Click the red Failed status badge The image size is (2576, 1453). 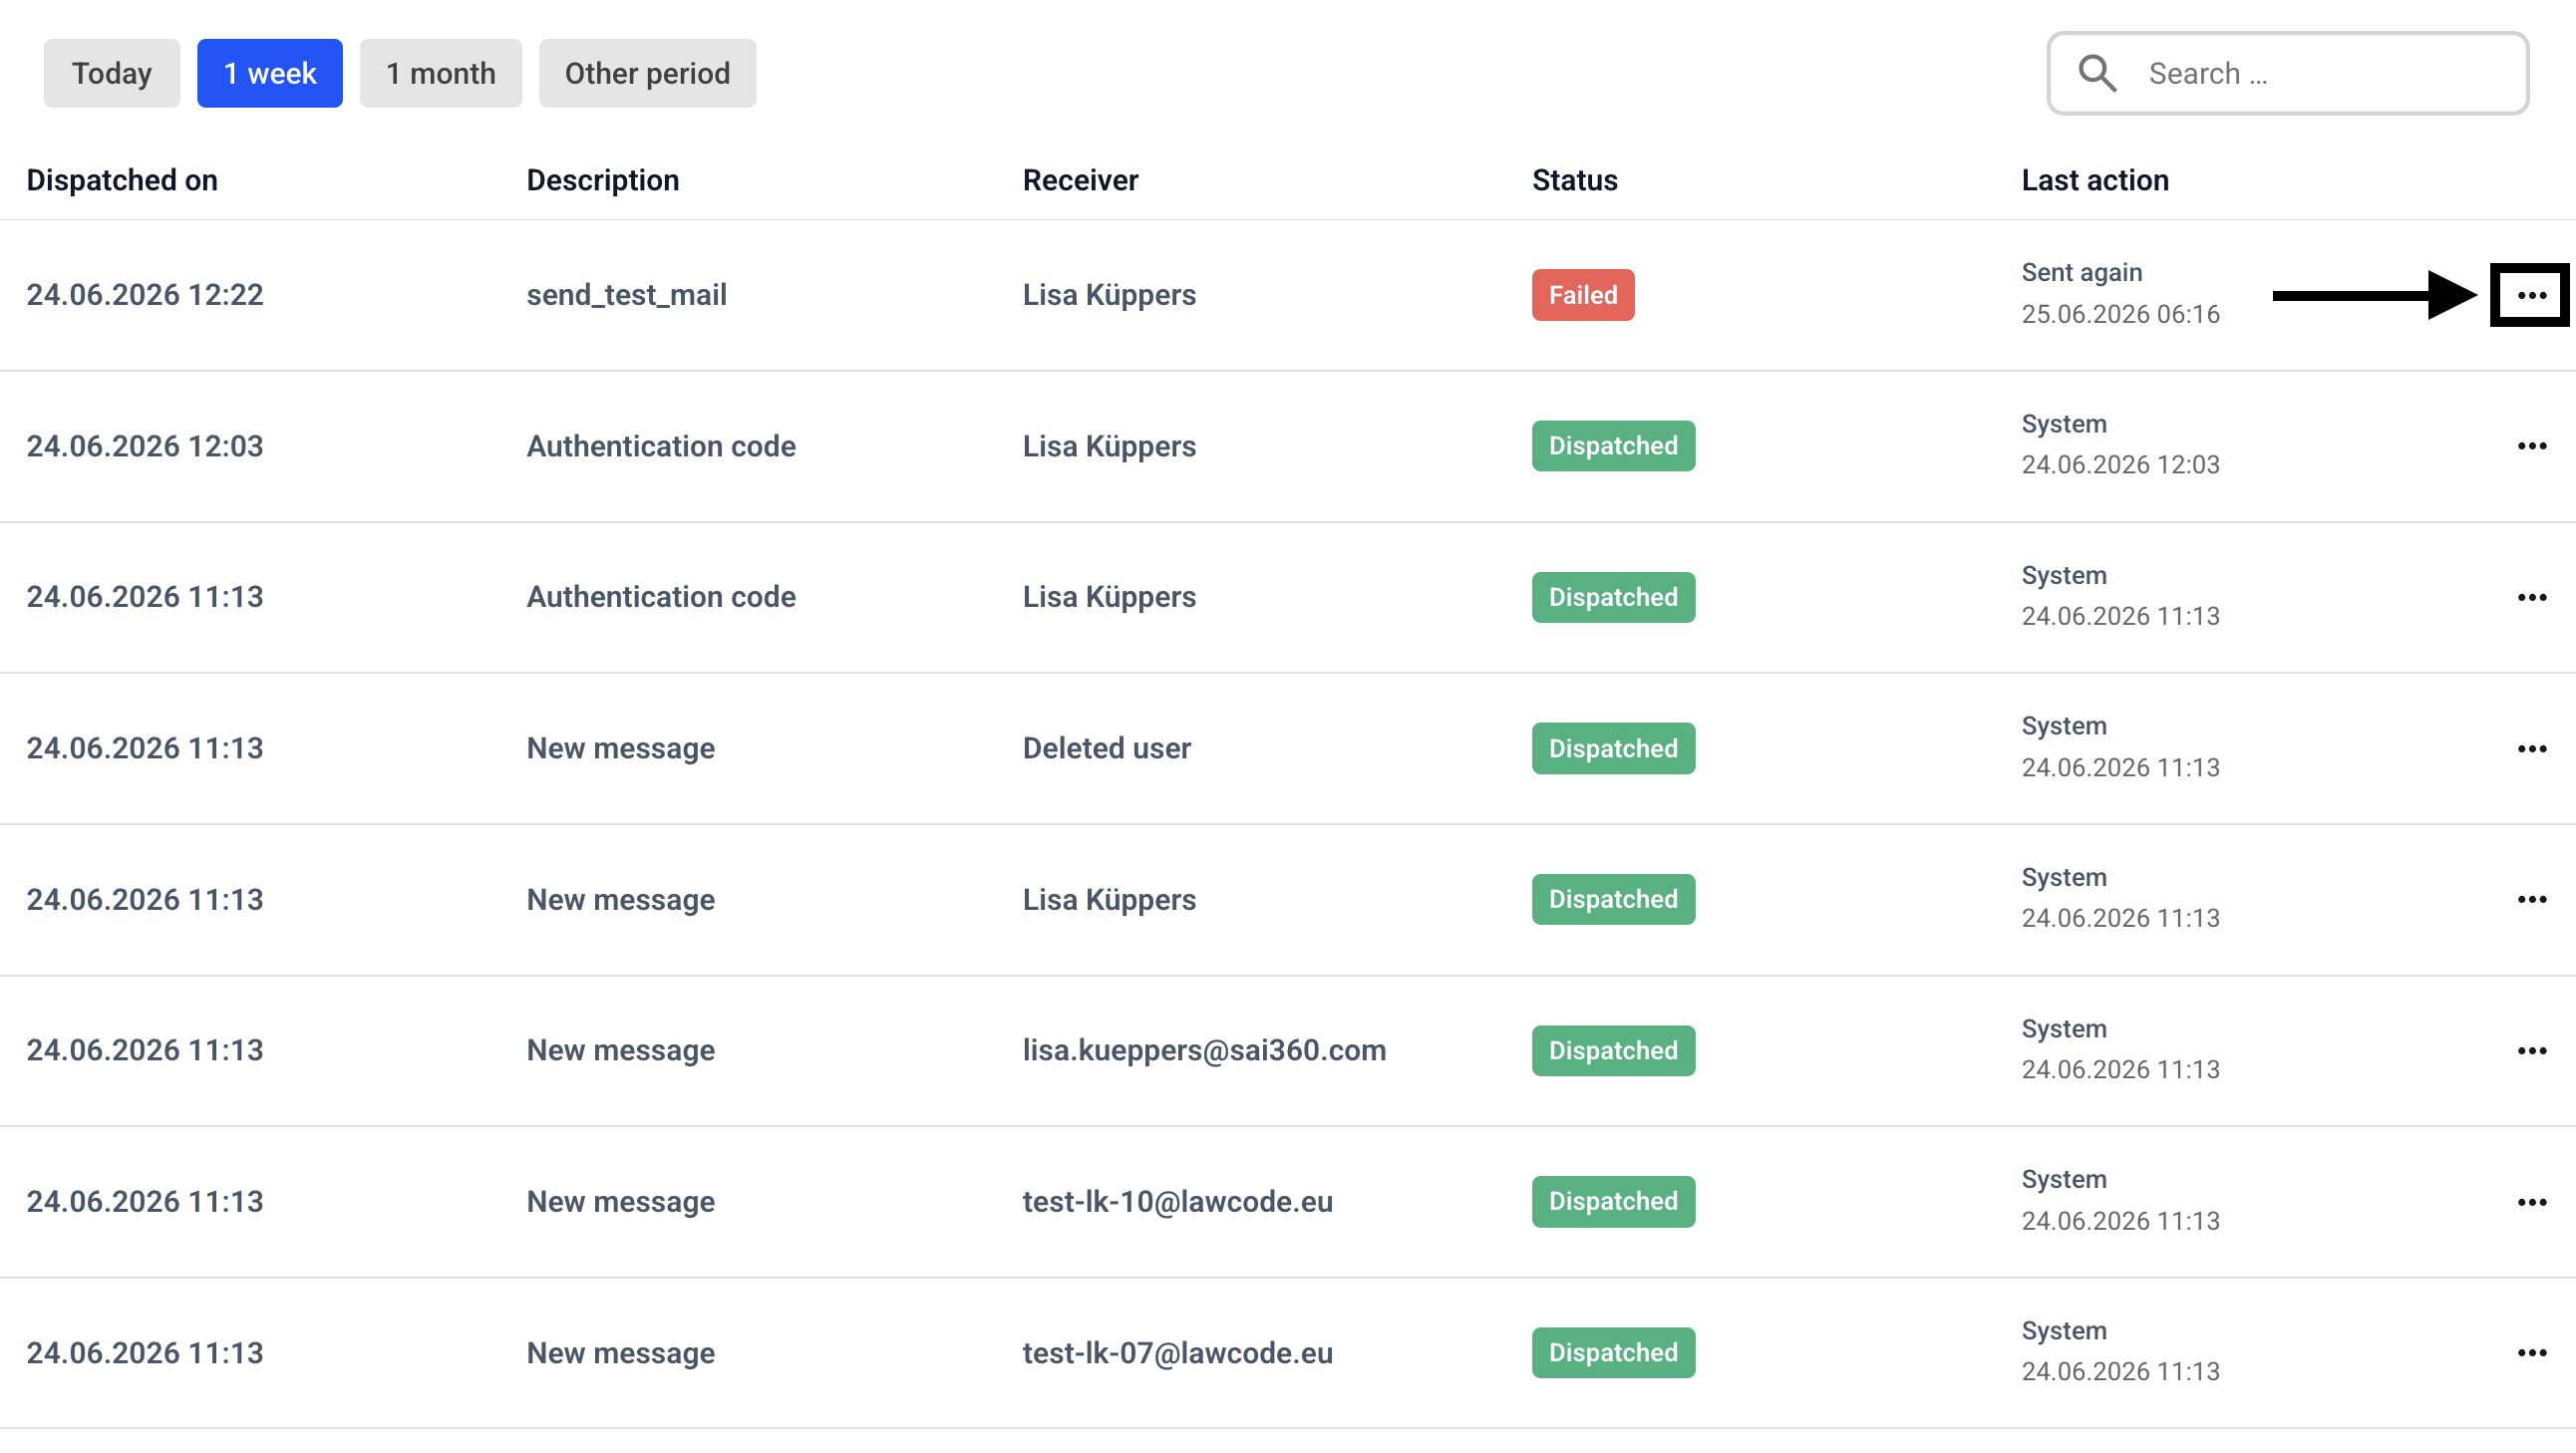click(1583, 295)
